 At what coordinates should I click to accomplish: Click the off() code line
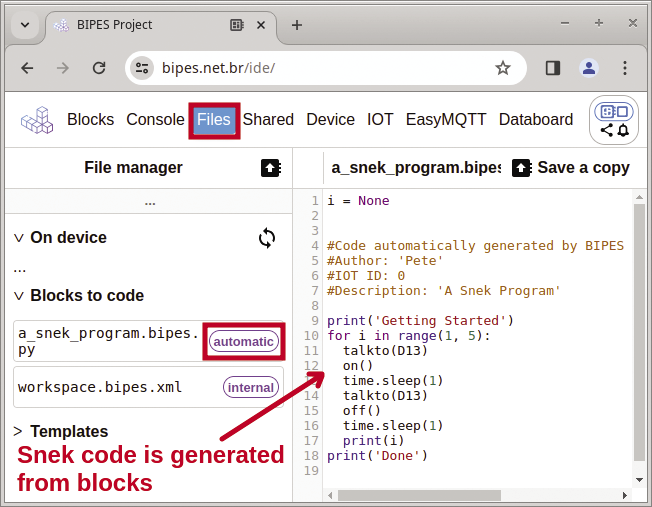point(361,411)
